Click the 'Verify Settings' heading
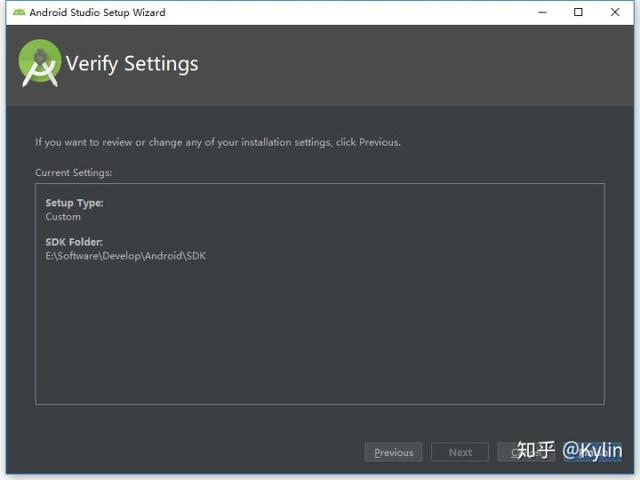 pyautogui.click(x=132, y=64)
